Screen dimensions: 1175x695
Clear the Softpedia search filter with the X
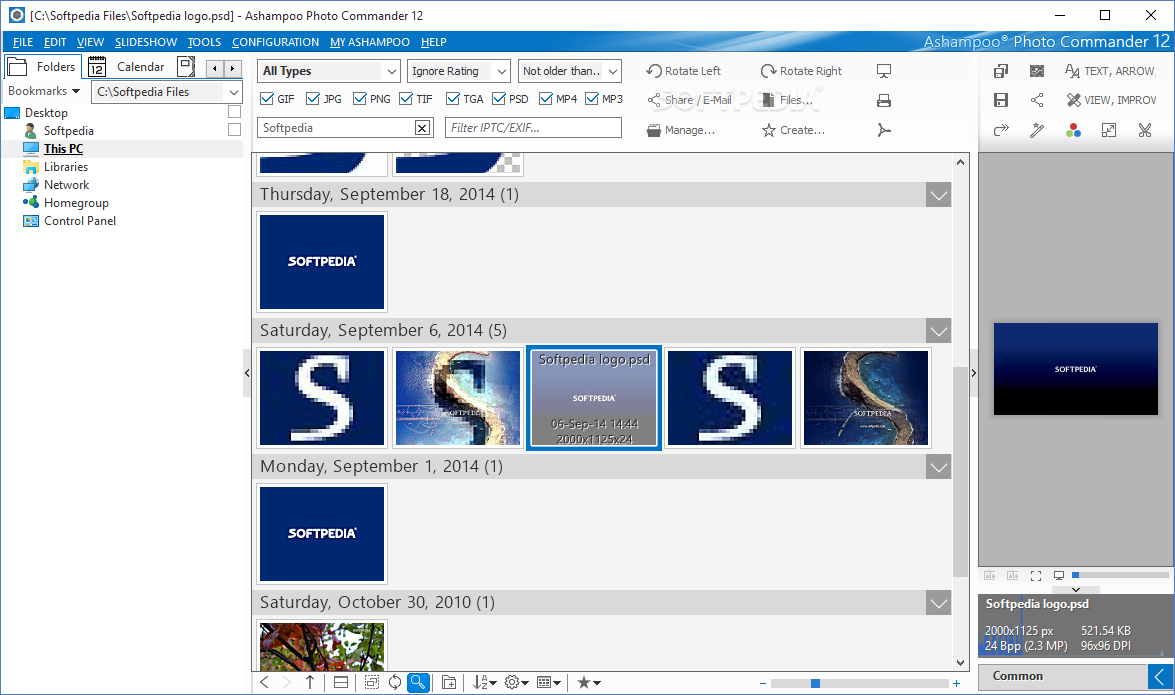423,128
